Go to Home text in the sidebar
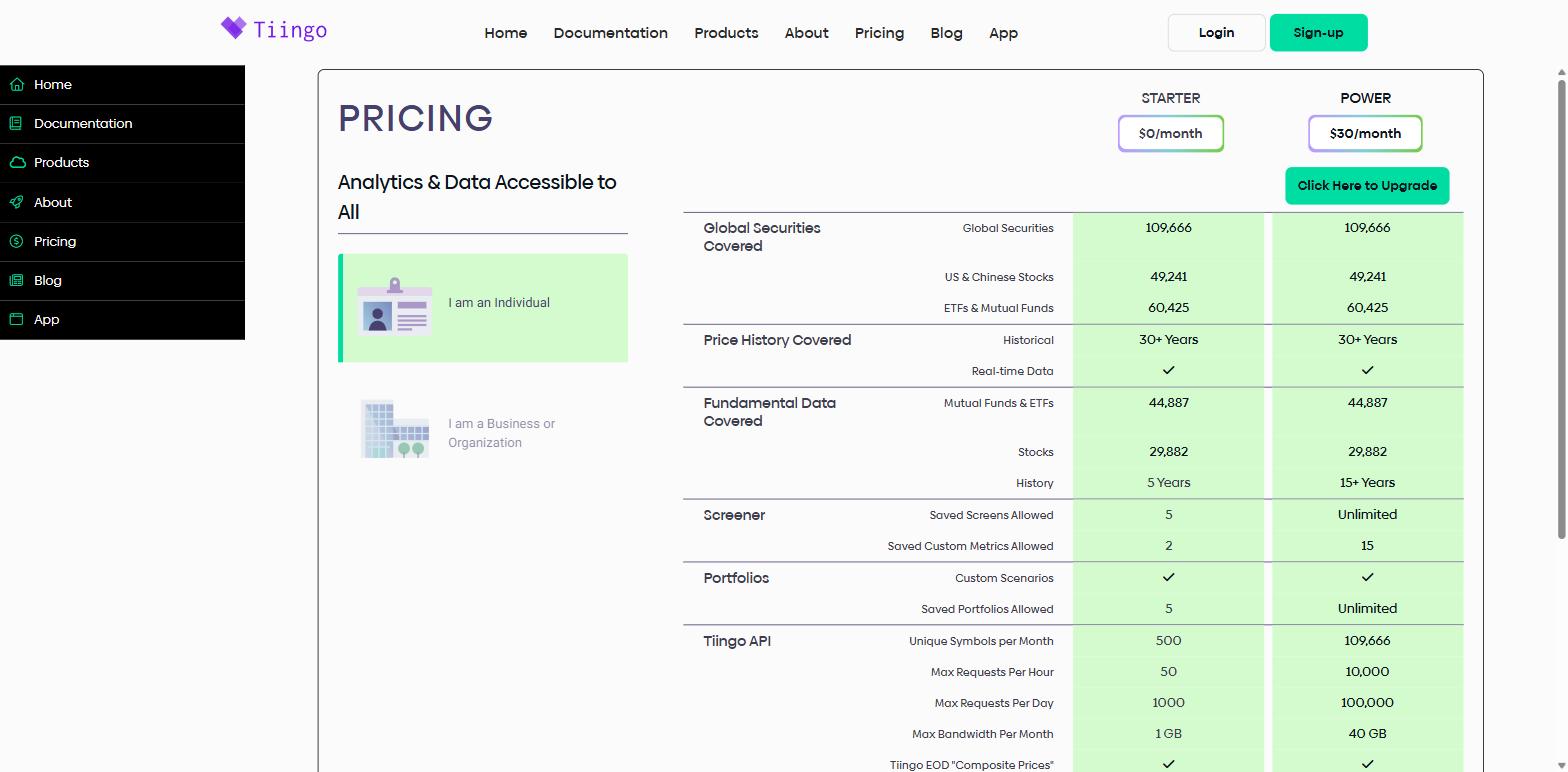The width and height of the screenshot is (1568, 772). [53, 85]
